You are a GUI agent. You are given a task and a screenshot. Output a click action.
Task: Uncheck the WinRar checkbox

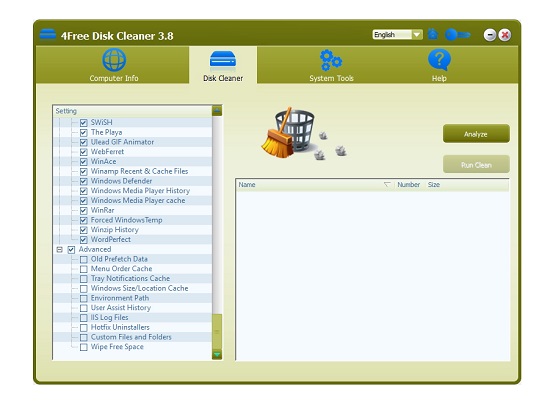click(x=83, y=210)
